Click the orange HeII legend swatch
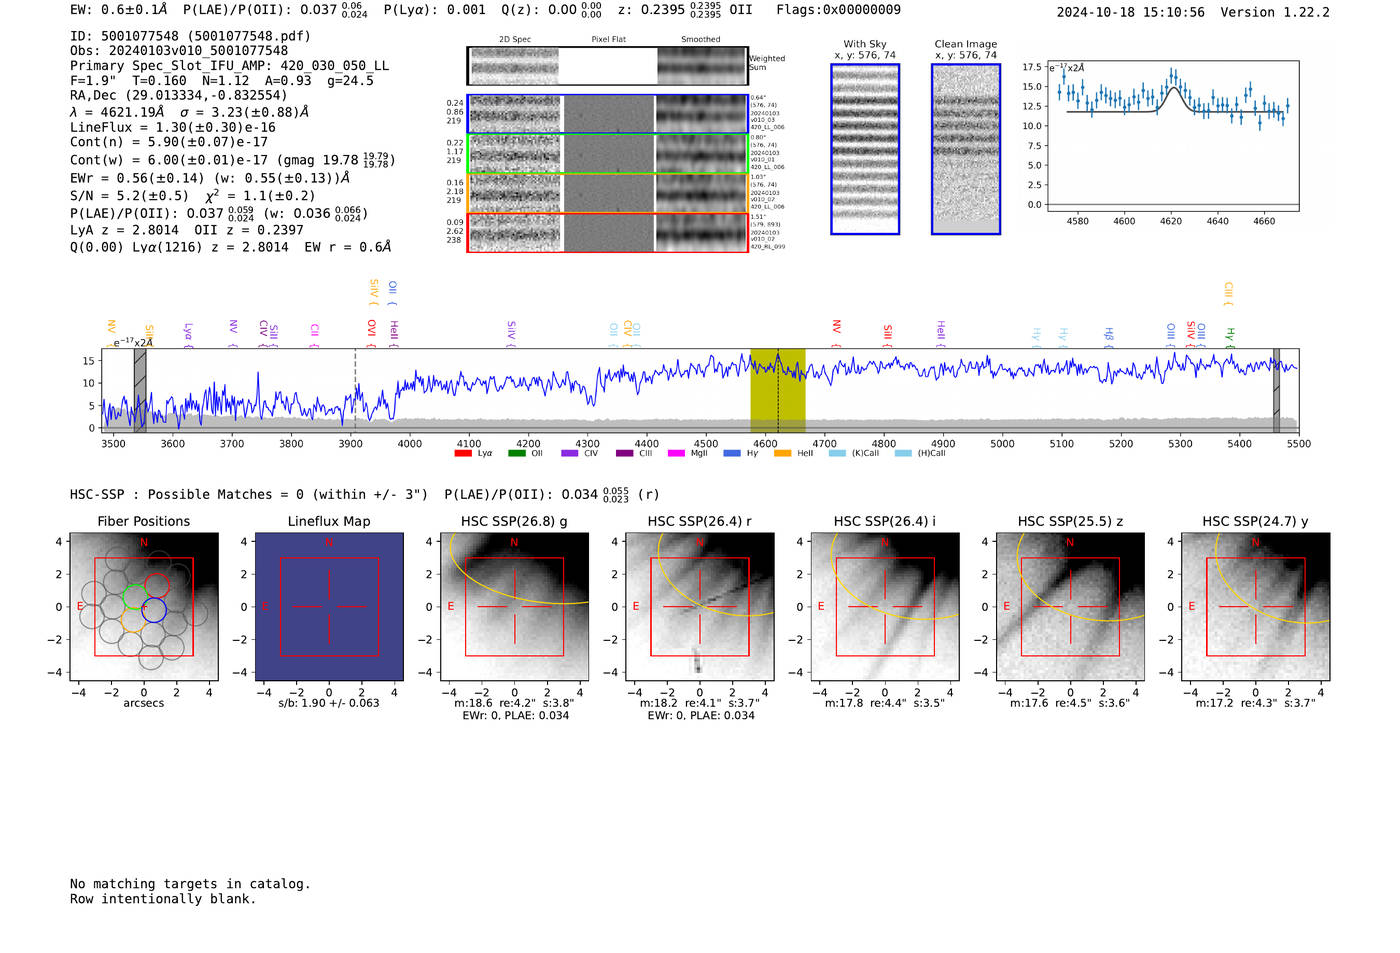Viewport: 1400px width, 953px height. (783, 453)
